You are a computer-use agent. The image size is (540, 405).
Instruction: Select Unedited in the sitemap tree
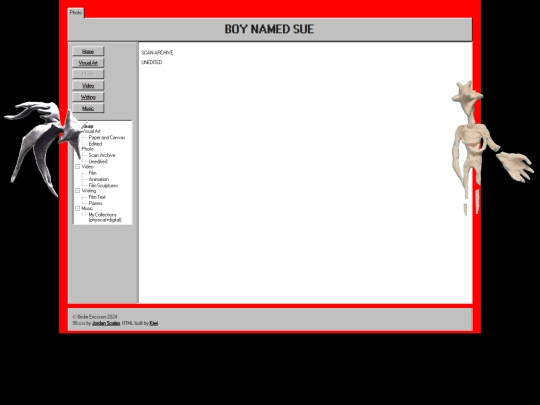pyautogui.click(x=98, y=162)
